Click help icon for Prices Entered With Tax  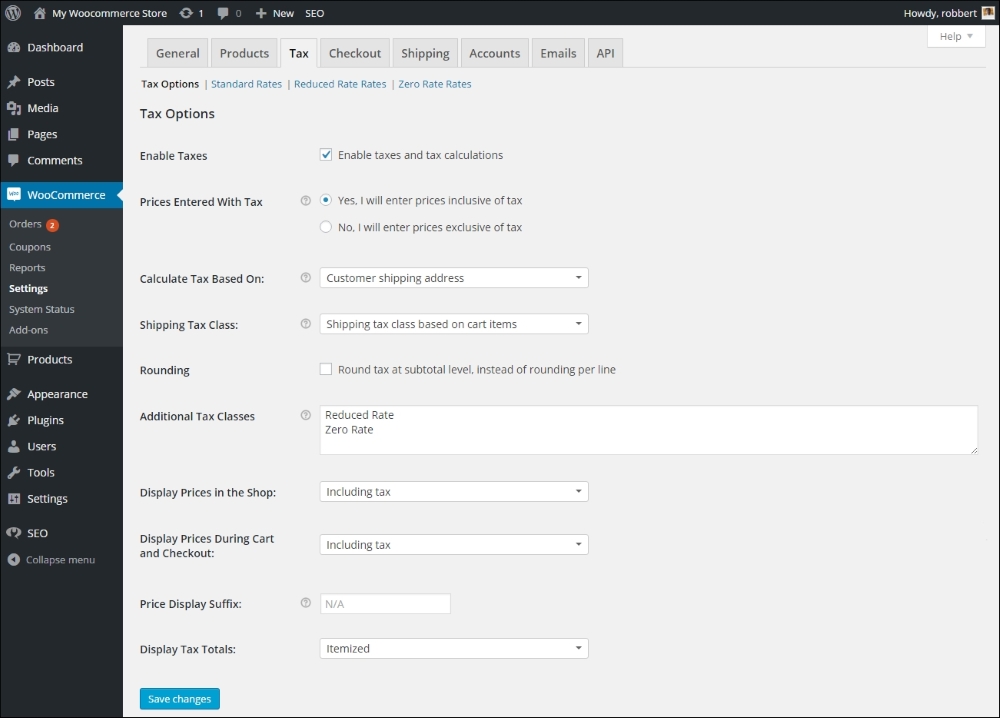pos(305,201)
